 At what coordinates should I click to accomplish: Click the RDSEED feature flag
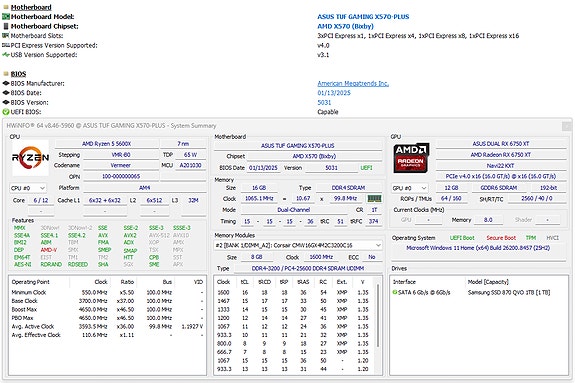pos(78,264)
